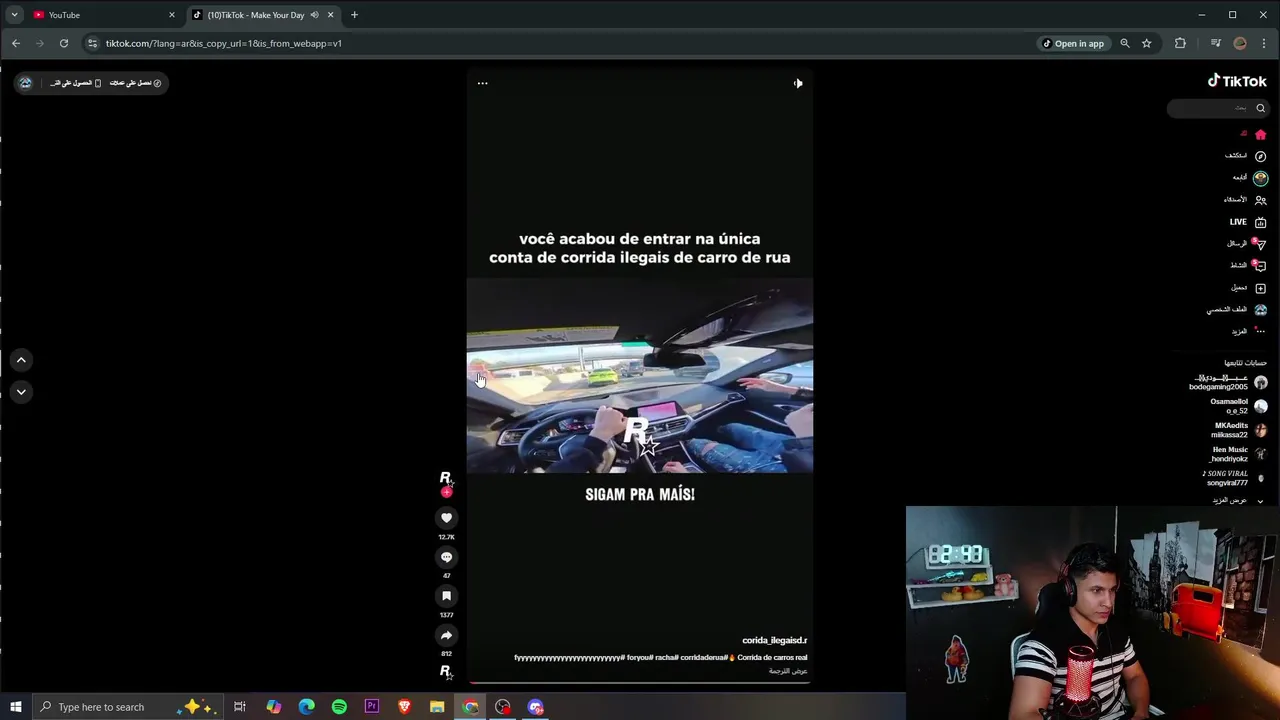Open Osamaellol o_e_52 account

coord(1238,406)
